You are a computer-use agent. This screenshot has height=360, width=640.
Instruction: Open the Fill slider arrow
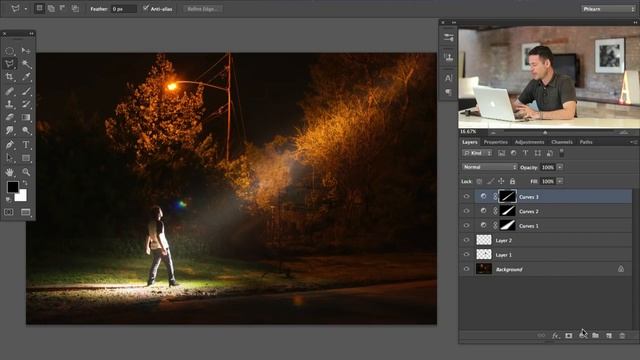560,181
